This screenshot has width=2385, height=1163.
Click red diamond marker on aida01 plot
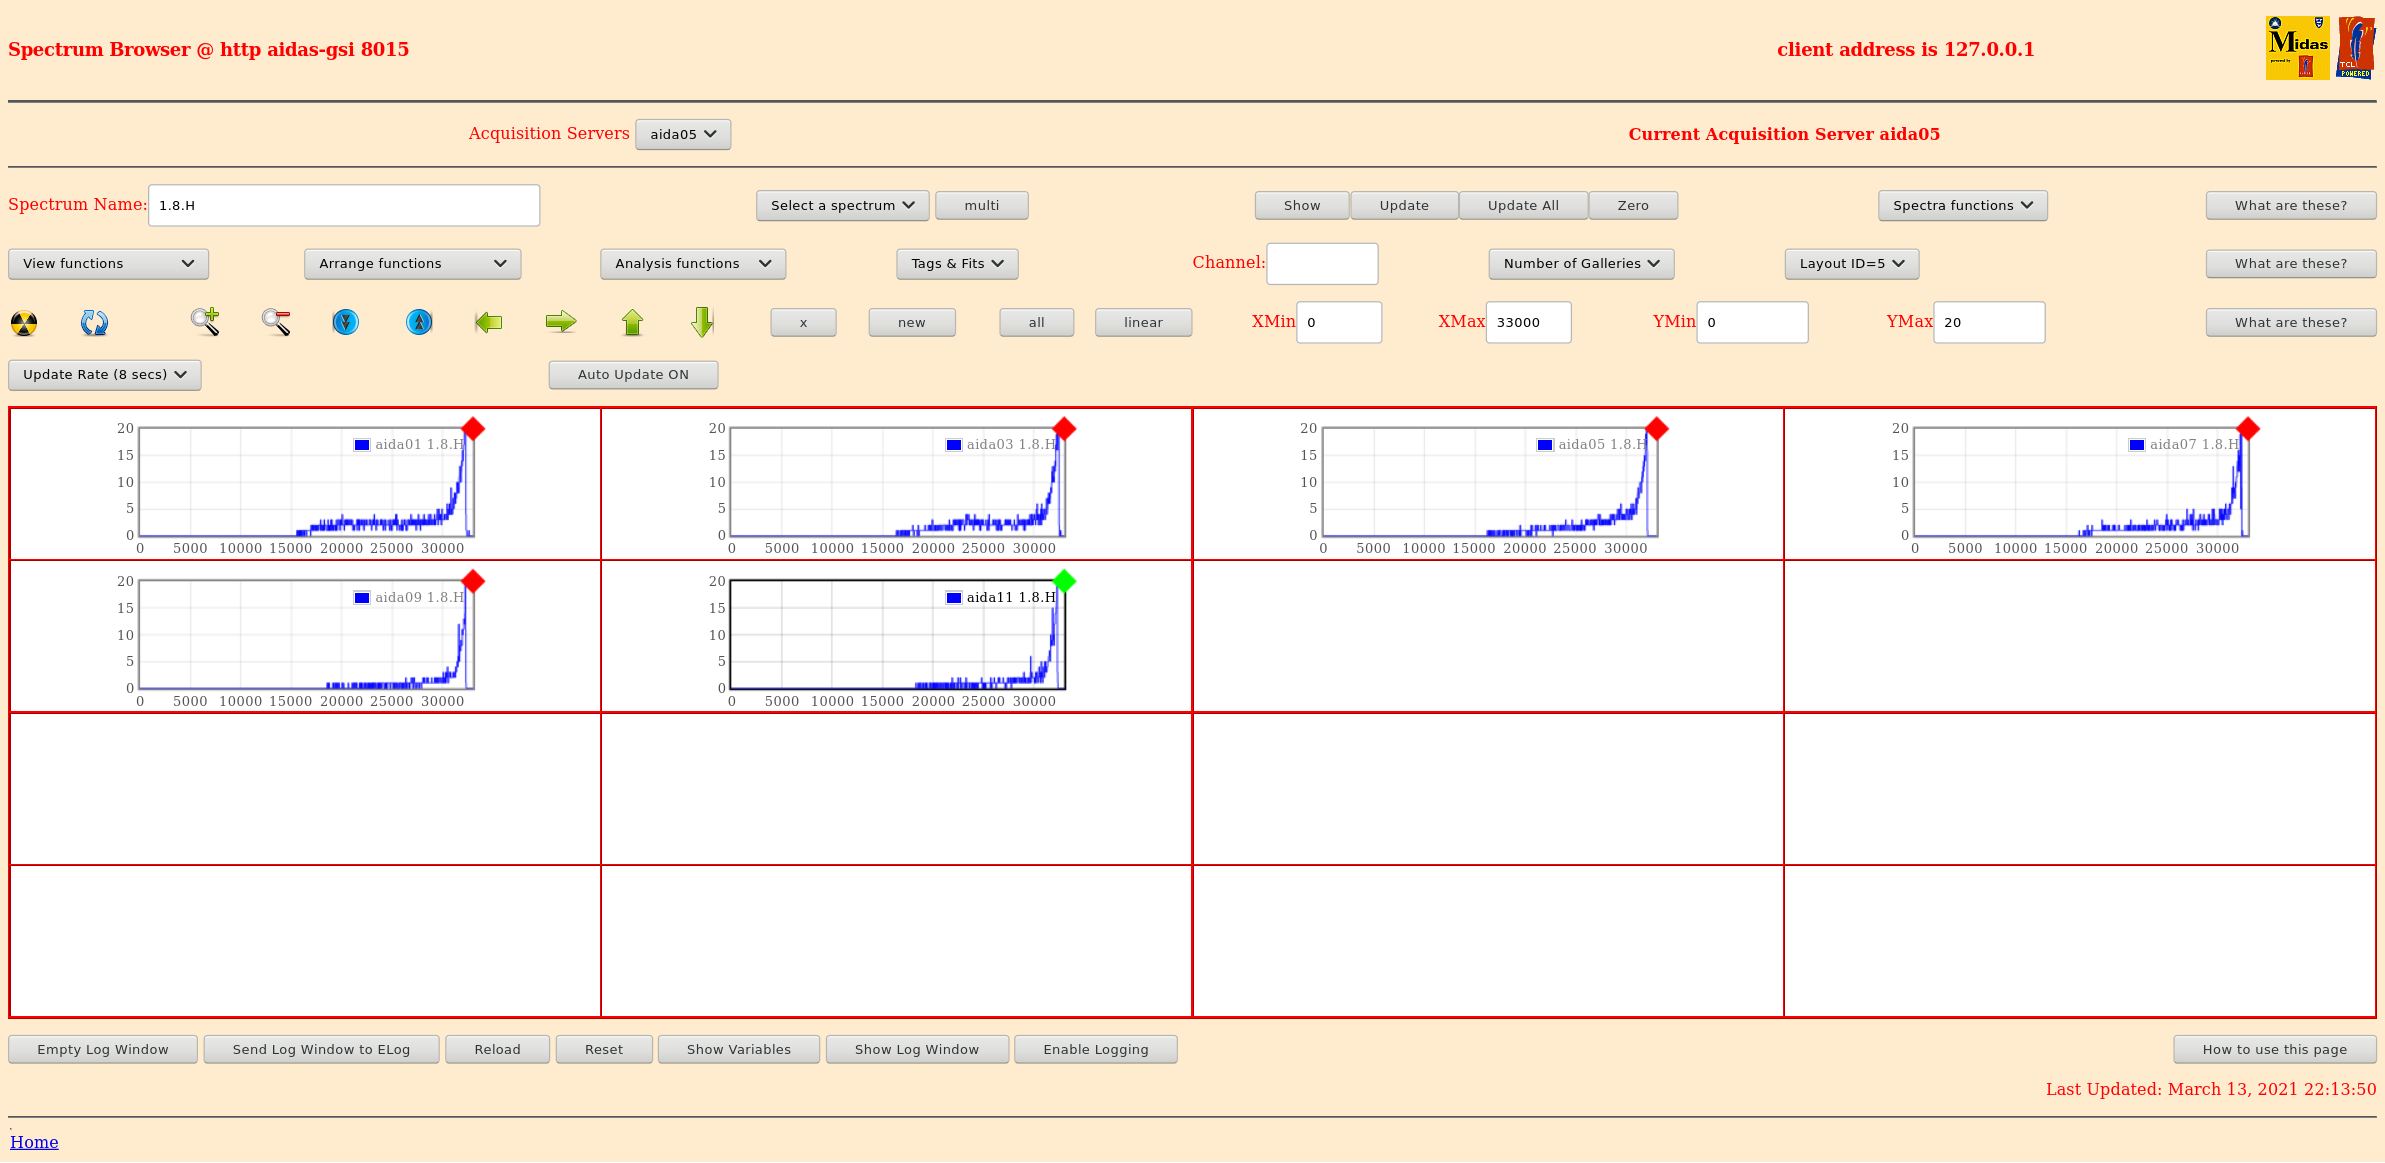473,429
